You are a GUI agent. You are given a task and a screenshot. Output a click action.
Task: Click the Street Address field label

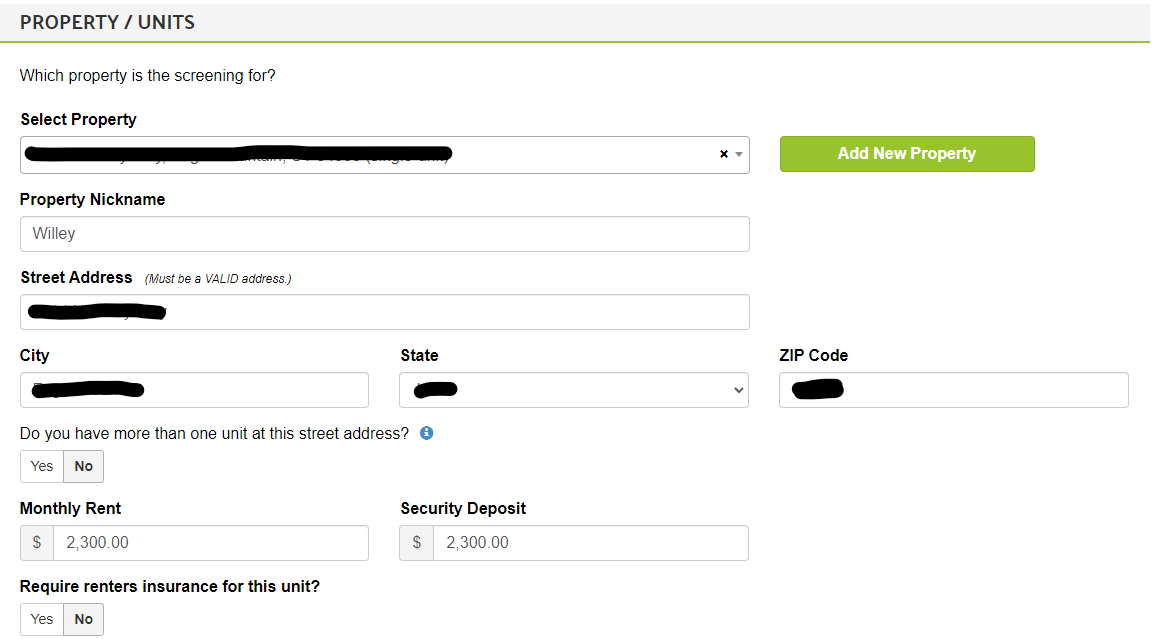point(76,277)
